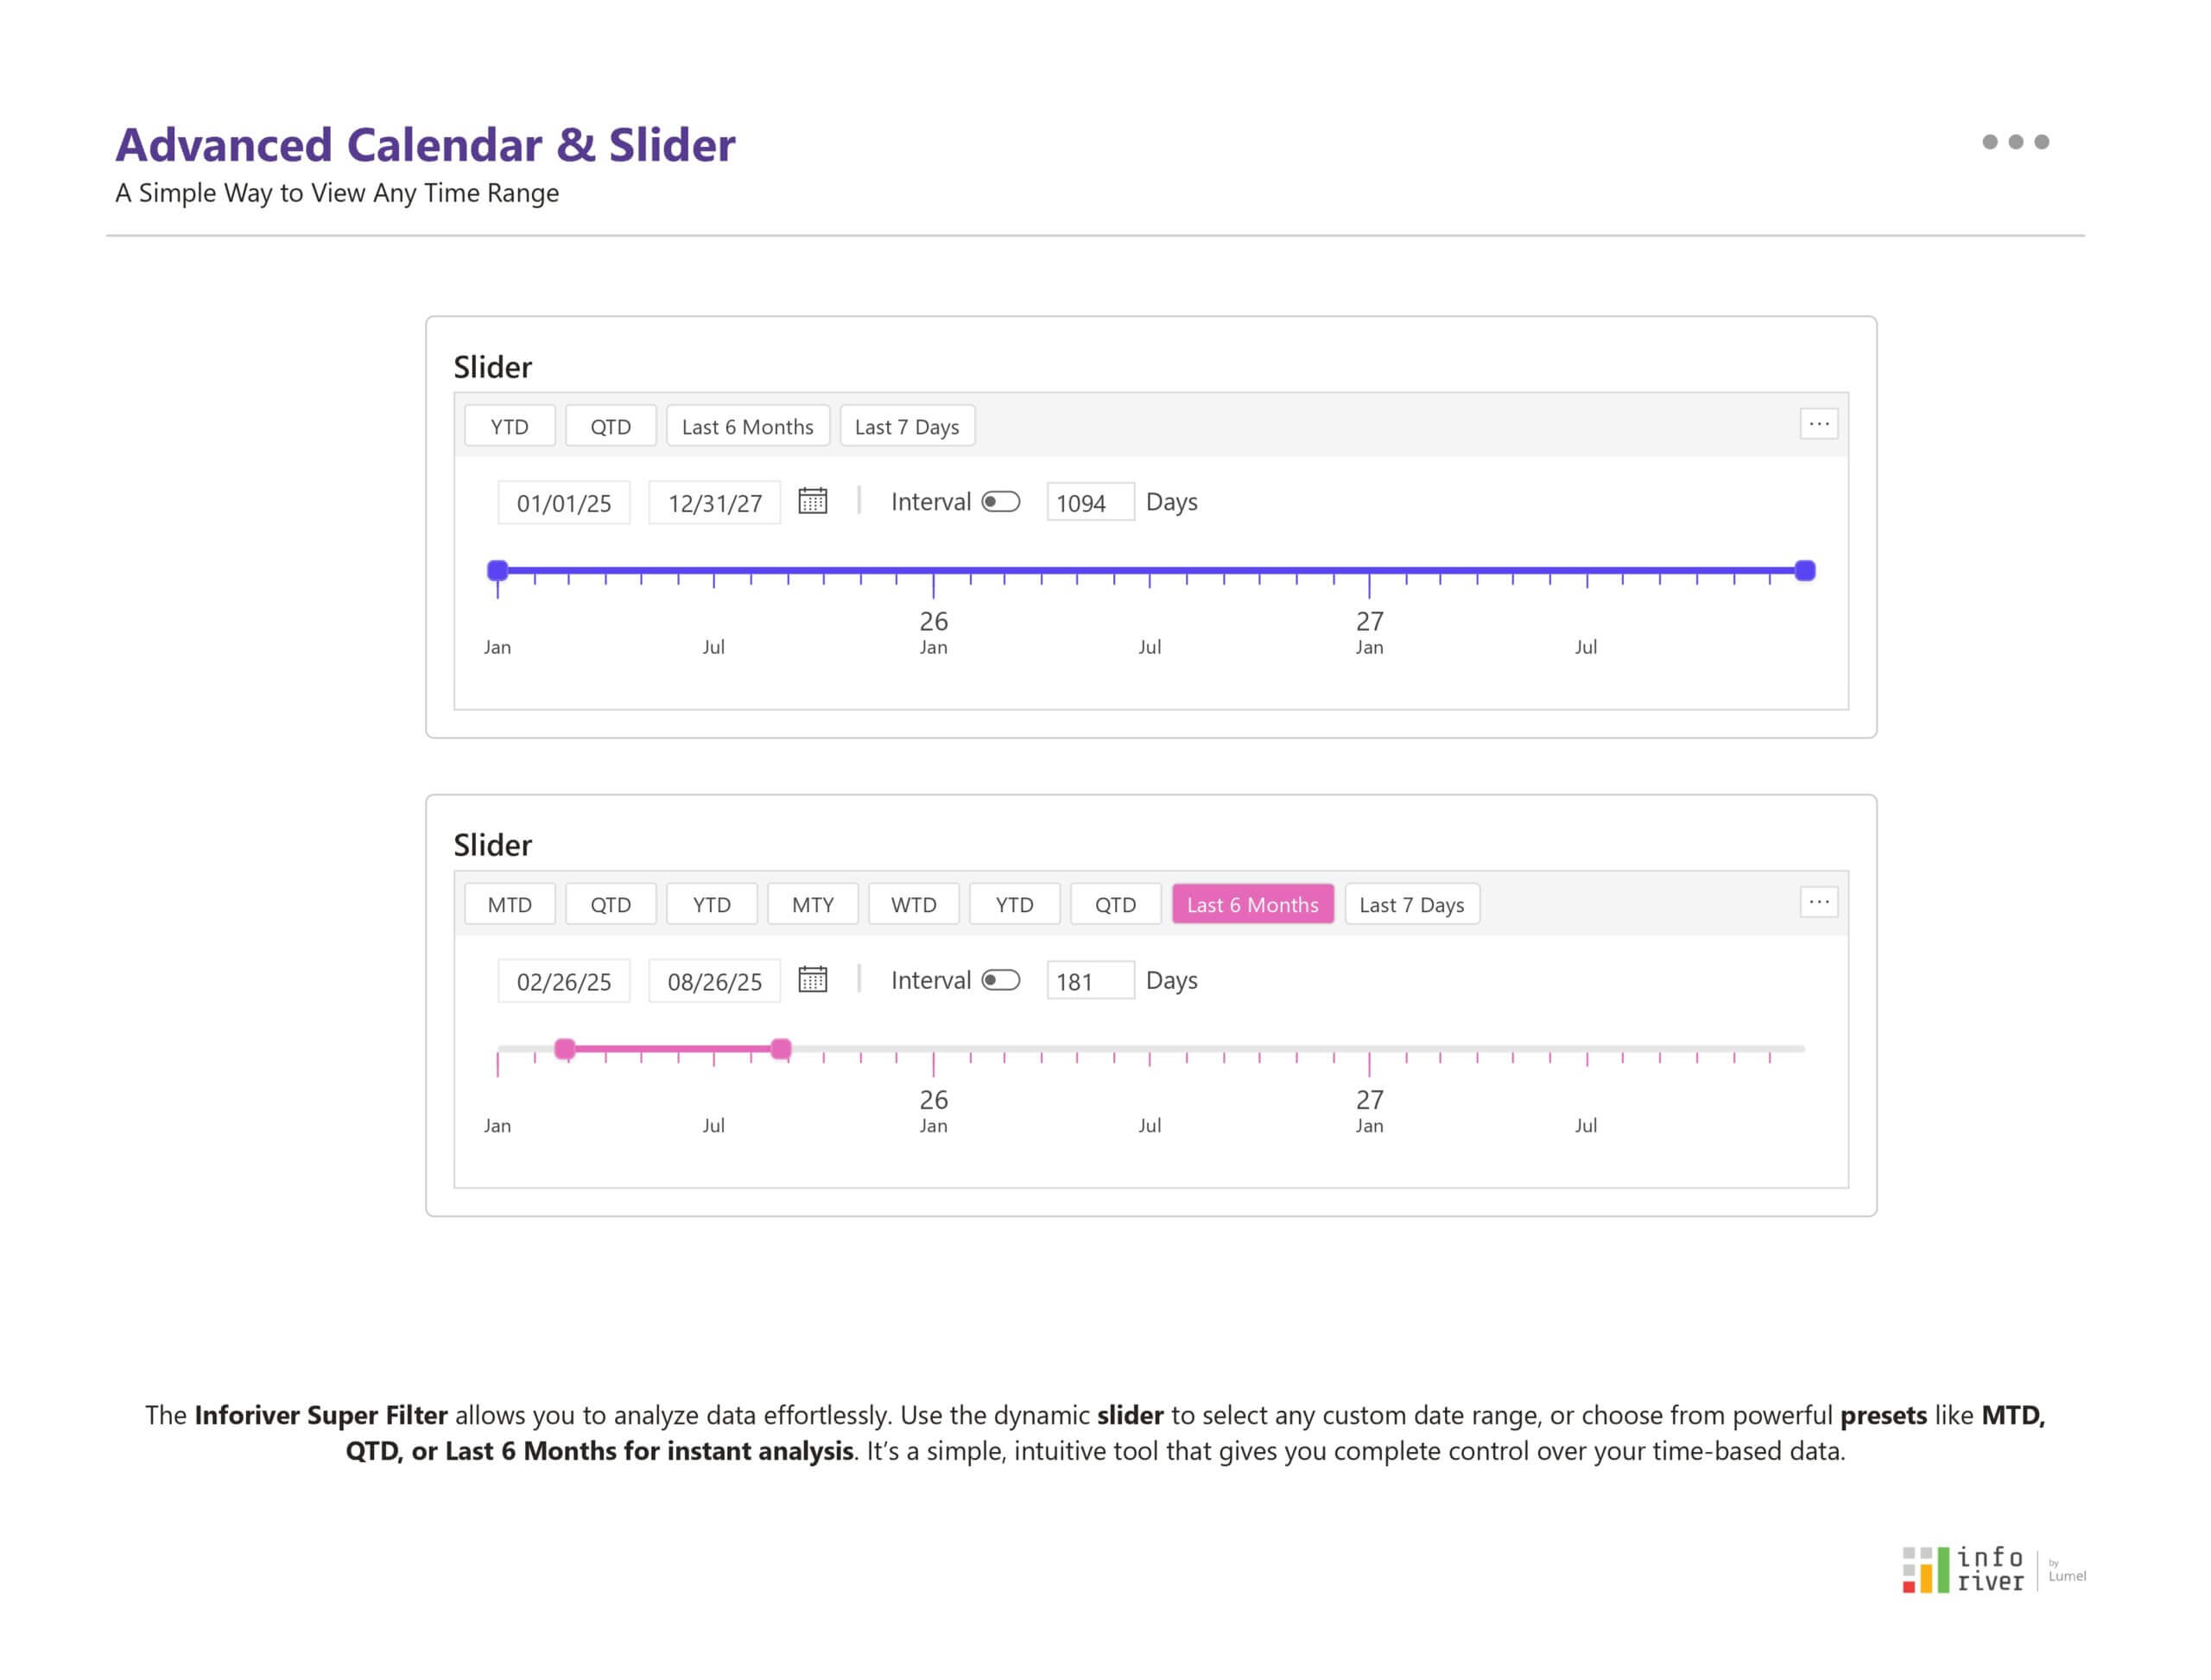Select the QTD preset on the top slider

click(610, 425)
